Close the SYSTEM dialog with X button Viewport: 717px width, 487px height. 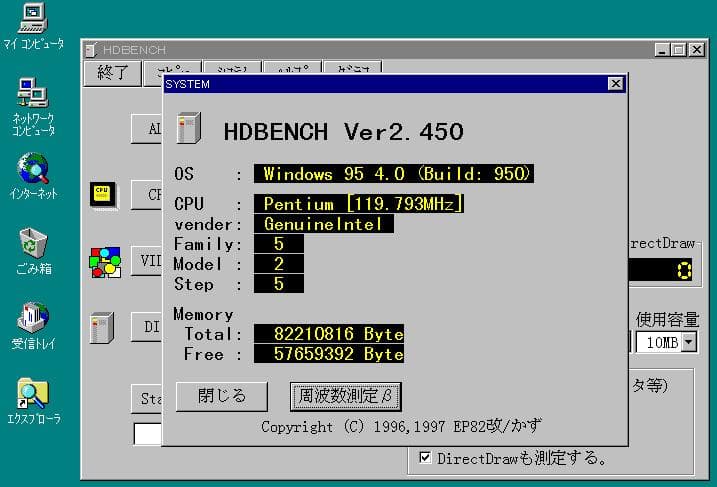(x=615, y=84)
